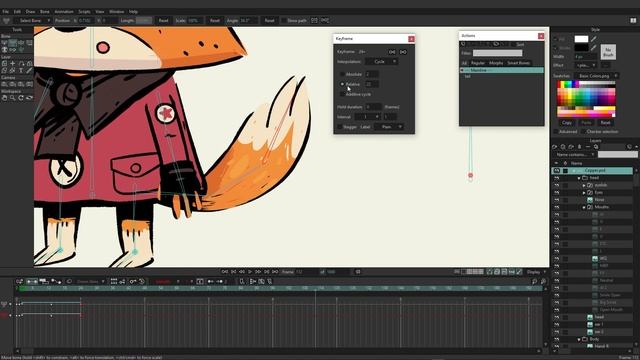
Task: Open the Swatches Basic Colors.png dropdown
Action: point(596,76)
